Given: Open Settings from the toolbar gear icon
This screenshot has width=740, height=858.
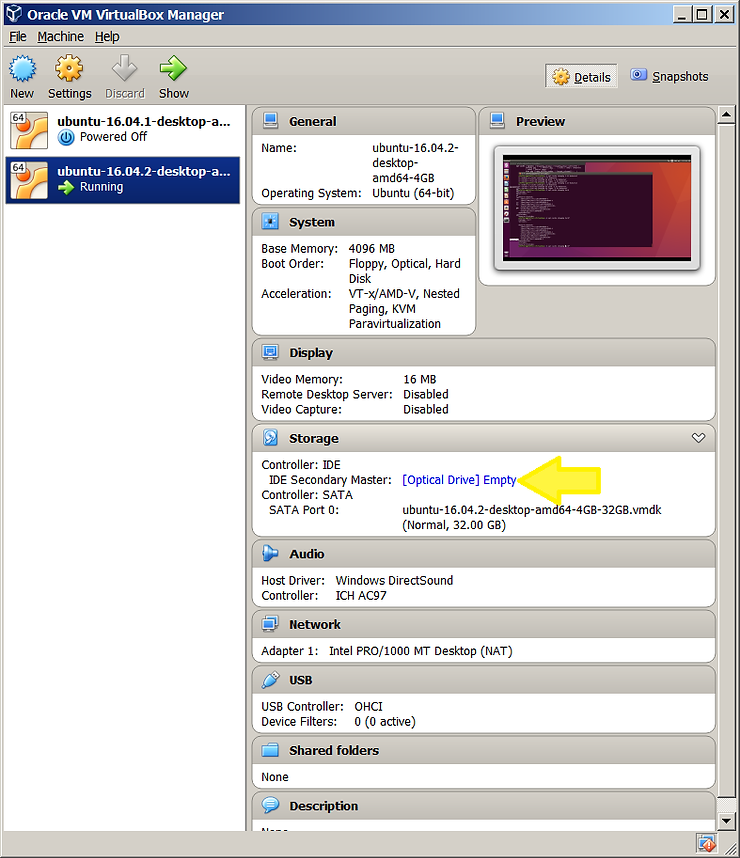Looking at the screenshot, I should (x=69, y=69).
